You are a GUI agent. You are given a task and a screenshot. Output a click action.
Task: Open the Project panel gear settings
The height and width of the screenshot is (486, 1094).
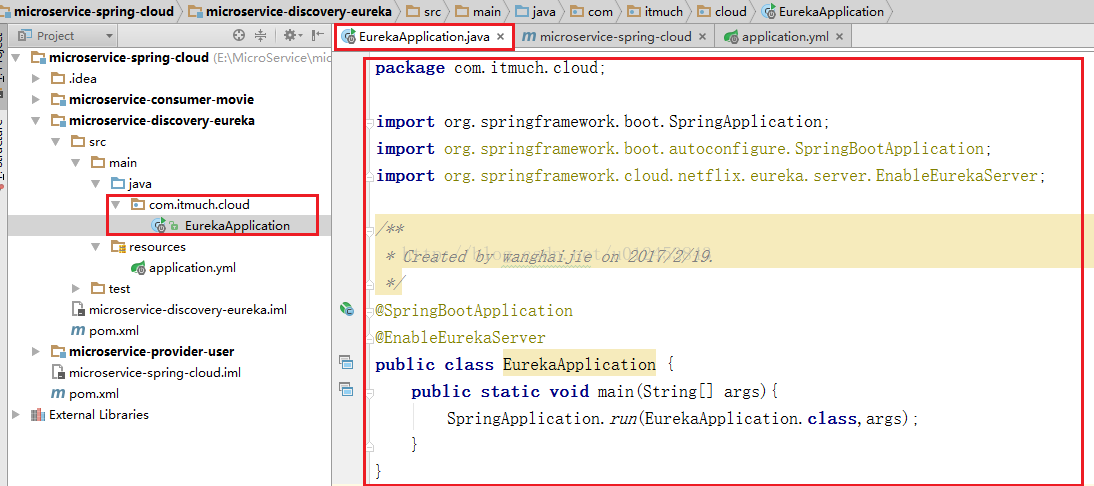[291, 35]
